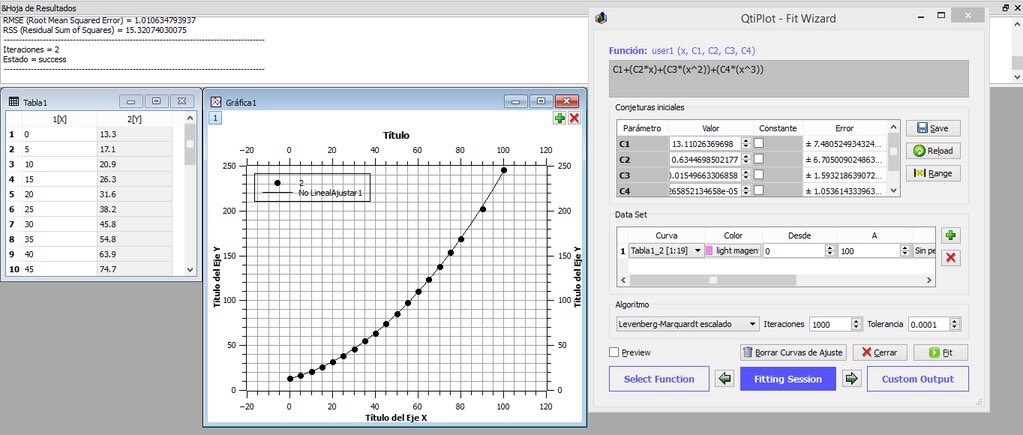This screenshot has height=435, width=1023.
Task: Go to the next page with the right green arrow
Action: [851, 379]
